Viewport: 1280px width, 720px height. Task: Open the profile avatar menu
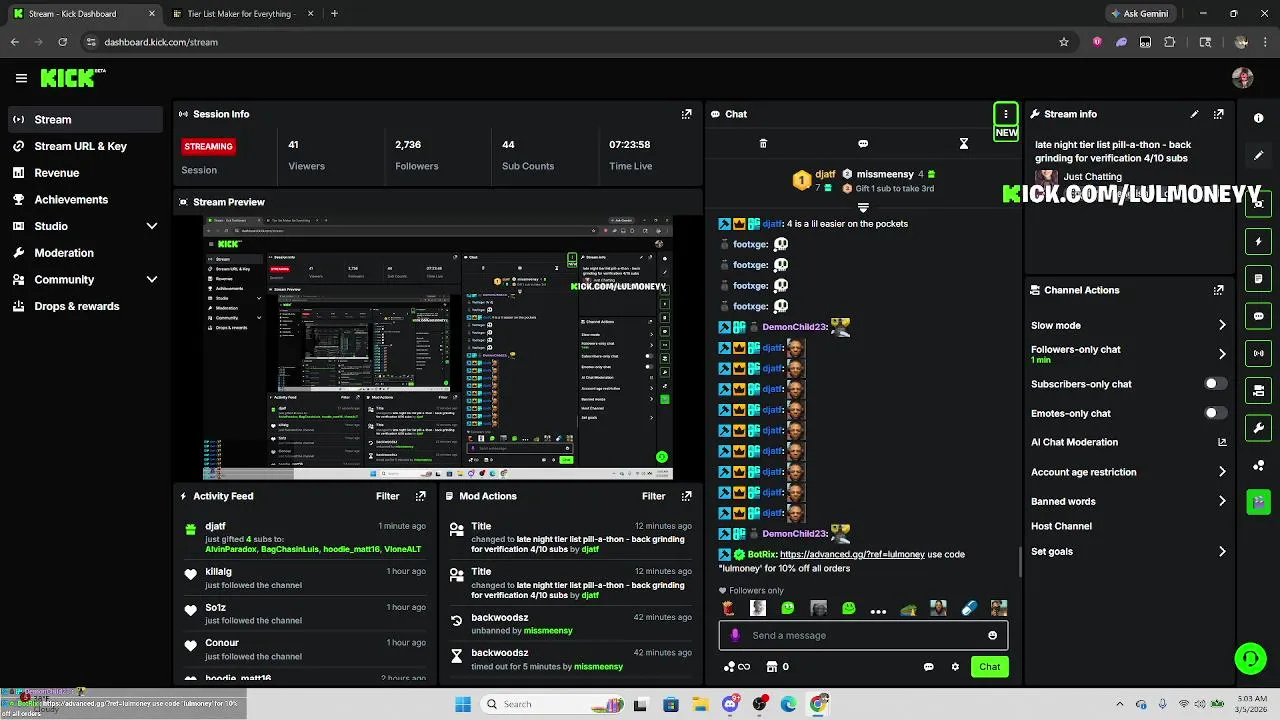click(x=1243, y=78)
